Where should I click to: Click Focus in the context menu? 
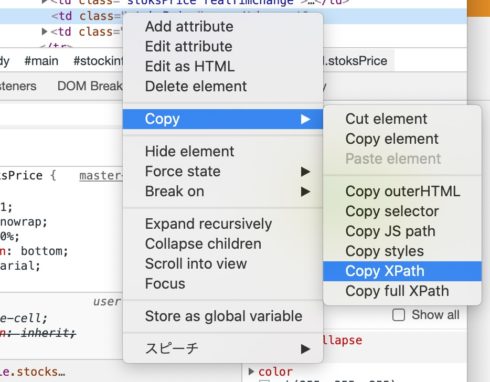[x=223, y=284]
